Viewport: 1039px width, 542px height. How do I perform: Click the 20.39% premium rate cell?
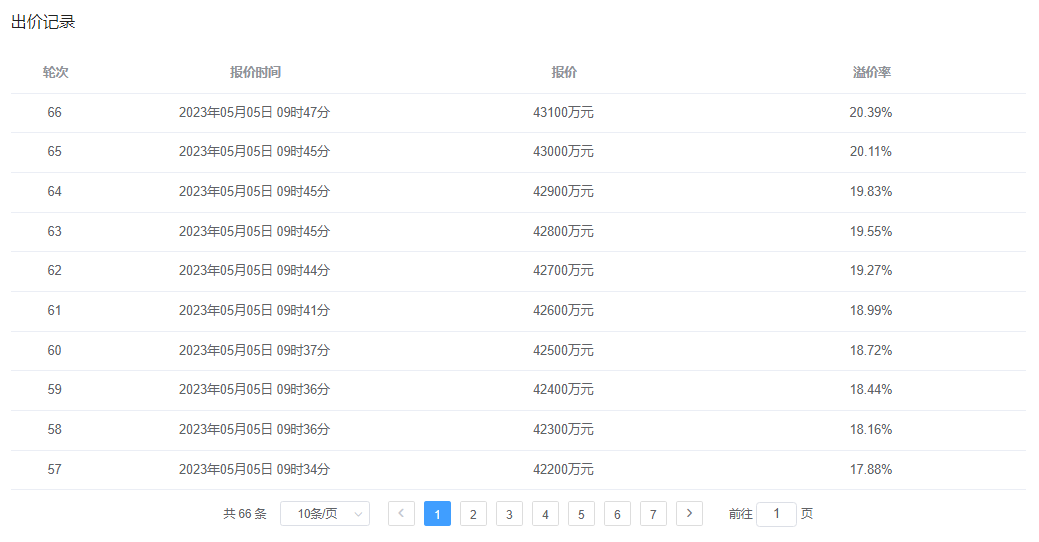(871, 113)
